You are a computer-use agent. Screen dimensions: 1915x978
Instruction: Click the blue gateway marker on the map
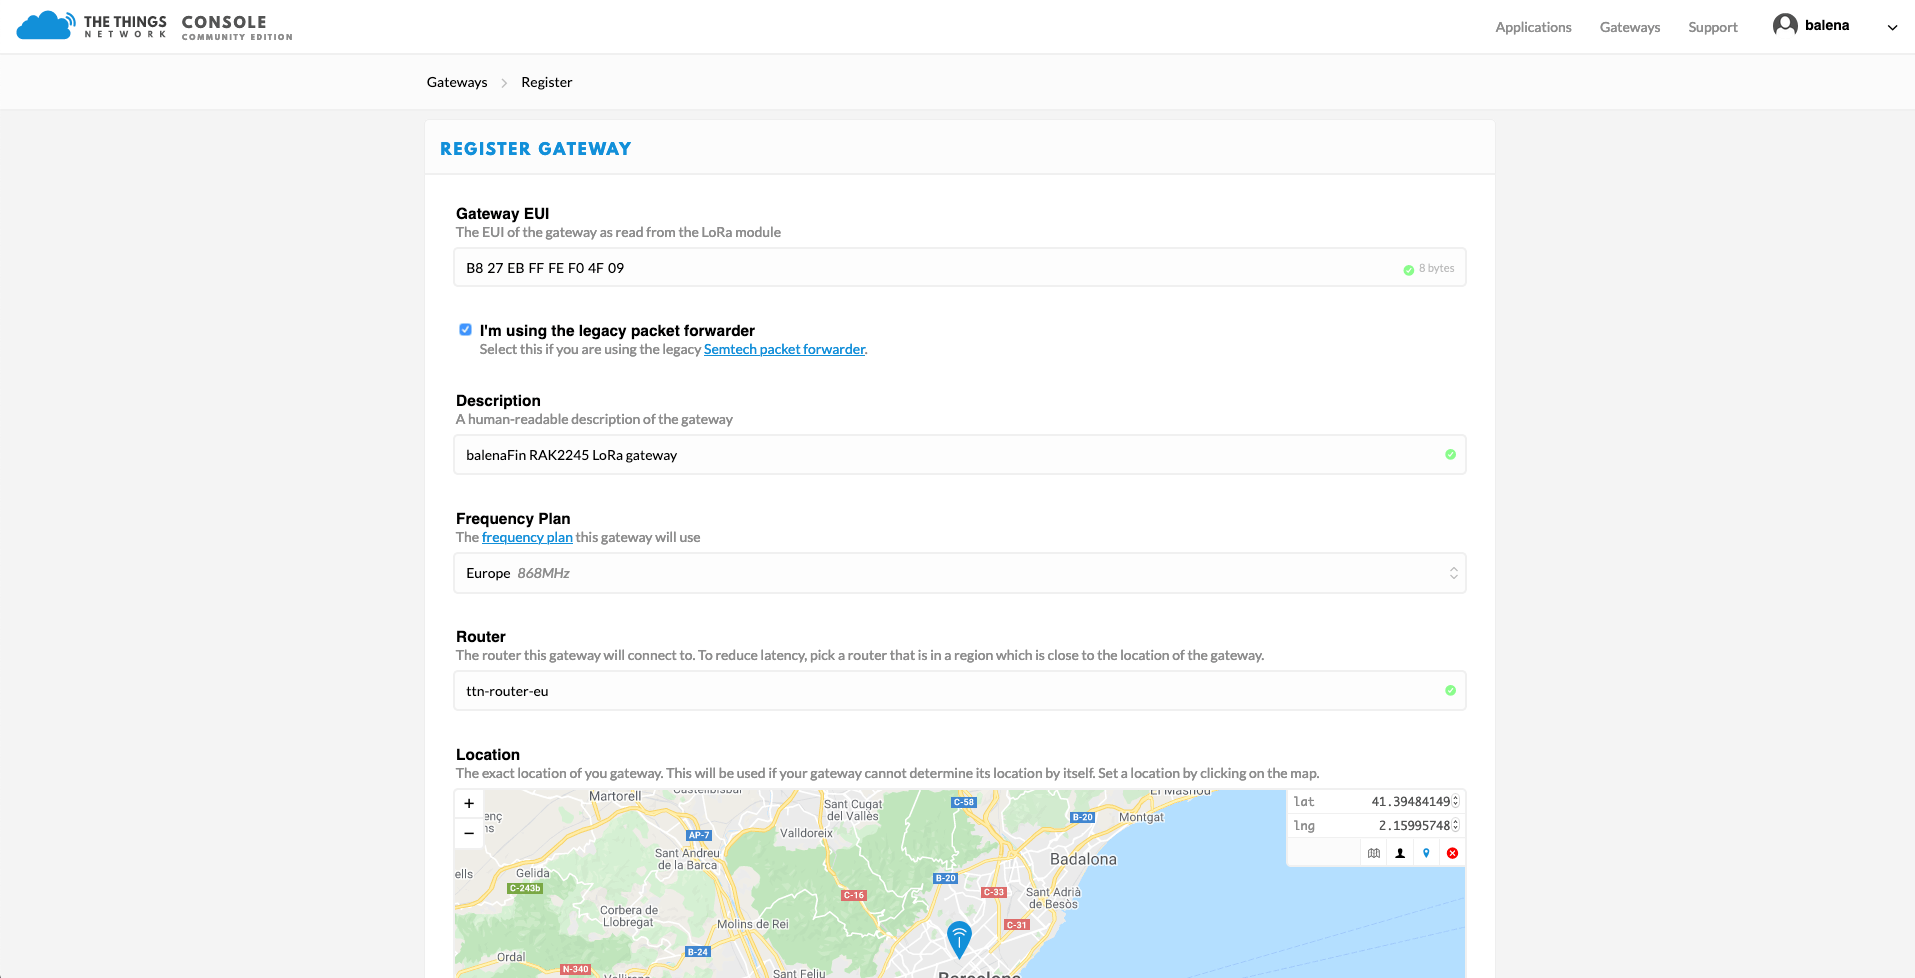[x=958, y=938]
